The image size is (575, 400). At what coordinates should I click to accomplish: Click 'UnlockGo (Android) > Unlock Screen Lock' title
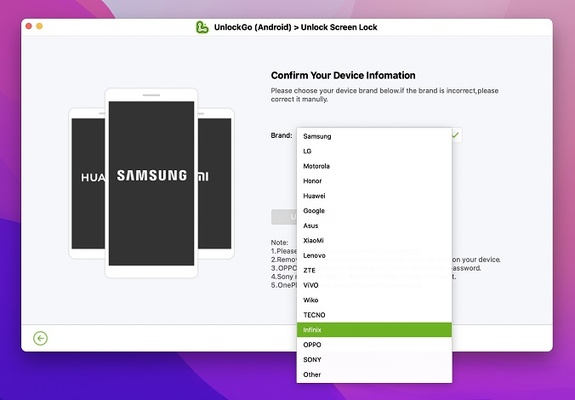point(296,27)
